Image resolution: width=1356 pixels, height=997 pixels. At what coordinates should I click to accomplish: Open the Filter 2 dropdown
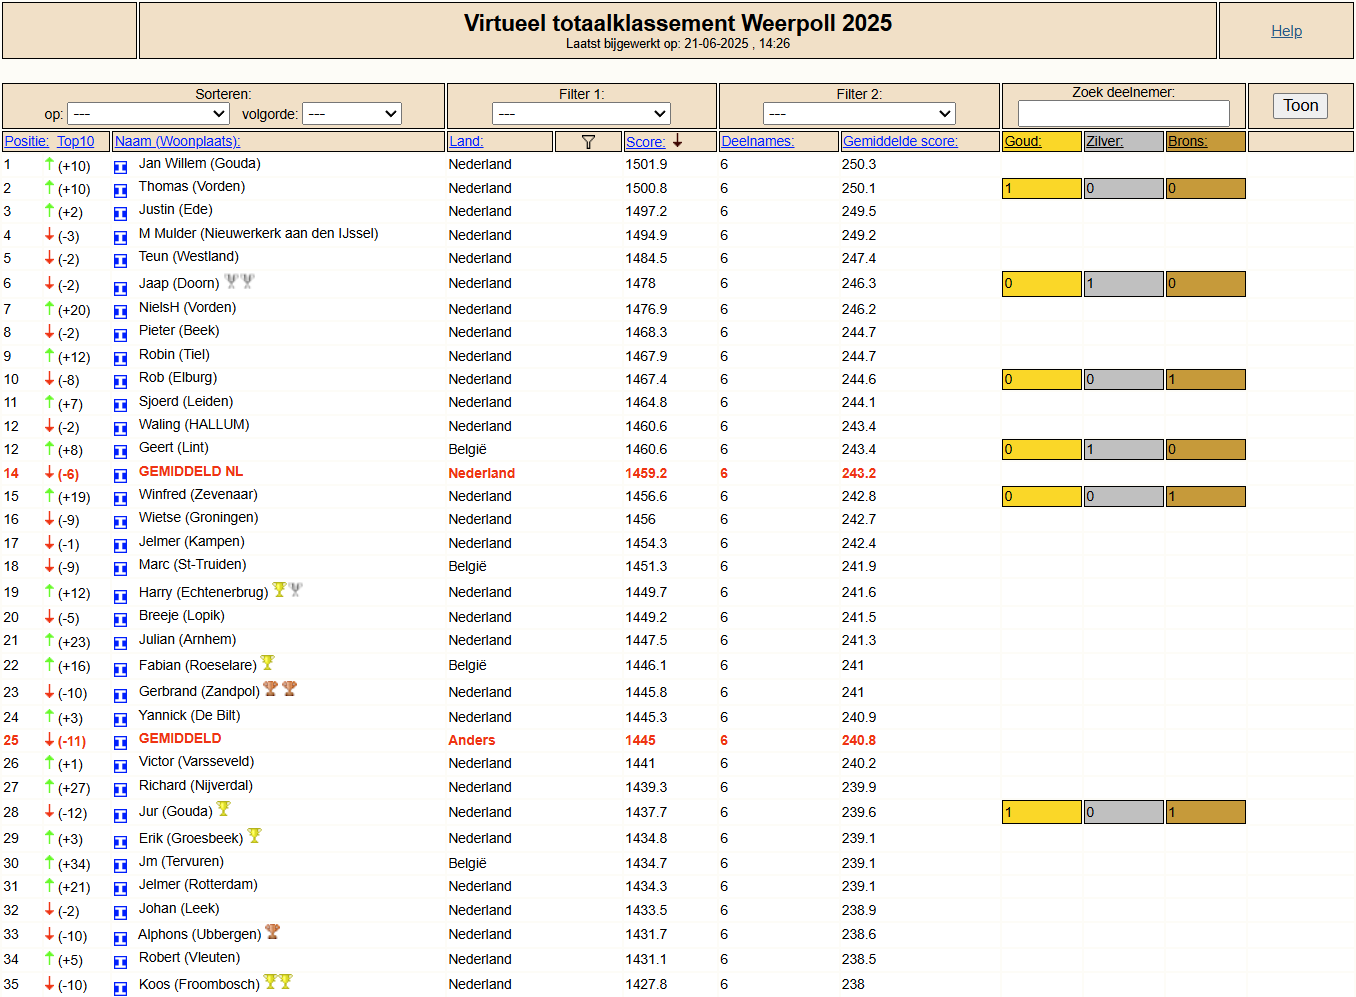(859, 114)
